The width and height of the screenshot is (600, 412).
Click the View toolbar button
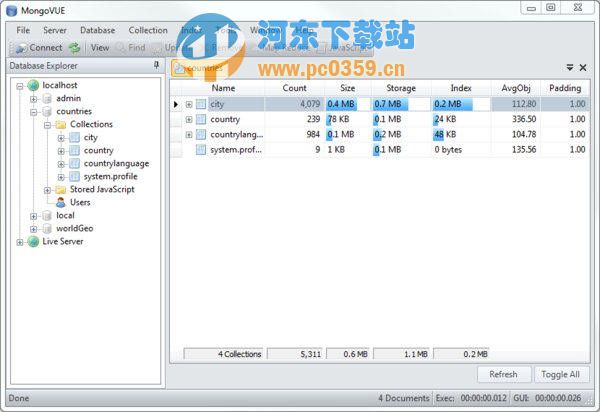click(100, 48)
